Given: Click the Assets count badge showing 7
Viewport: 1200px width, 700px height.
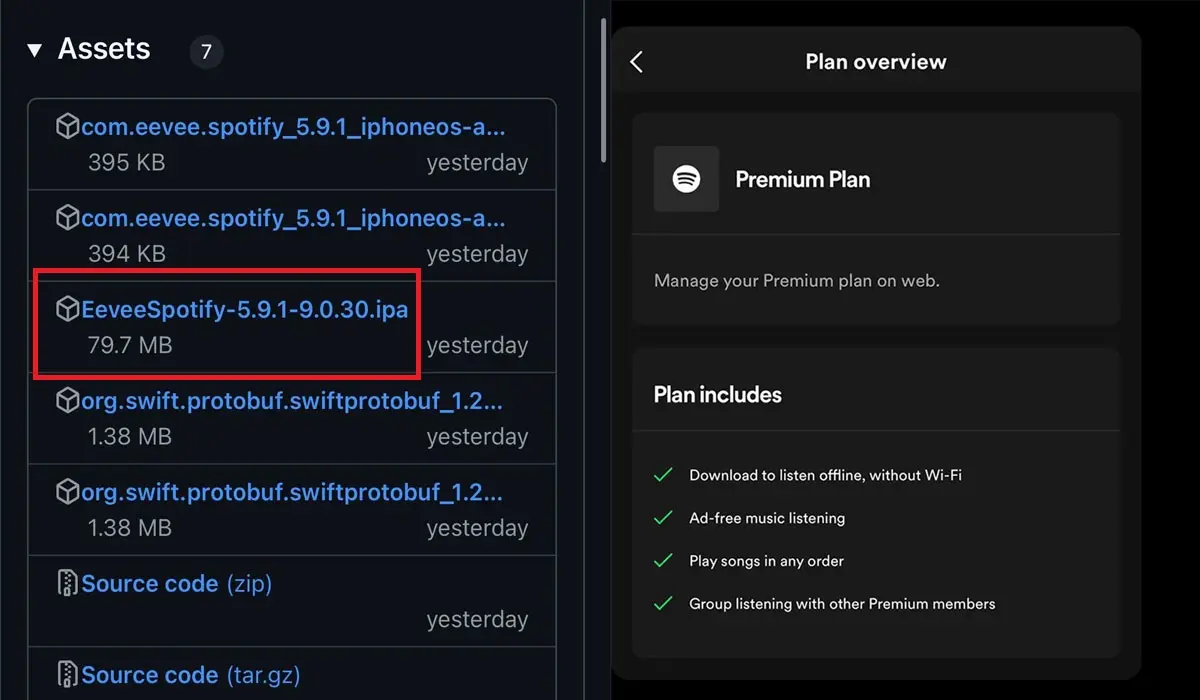Looking at the screenshot, I should pyautogui.click(x=206, y=51).
